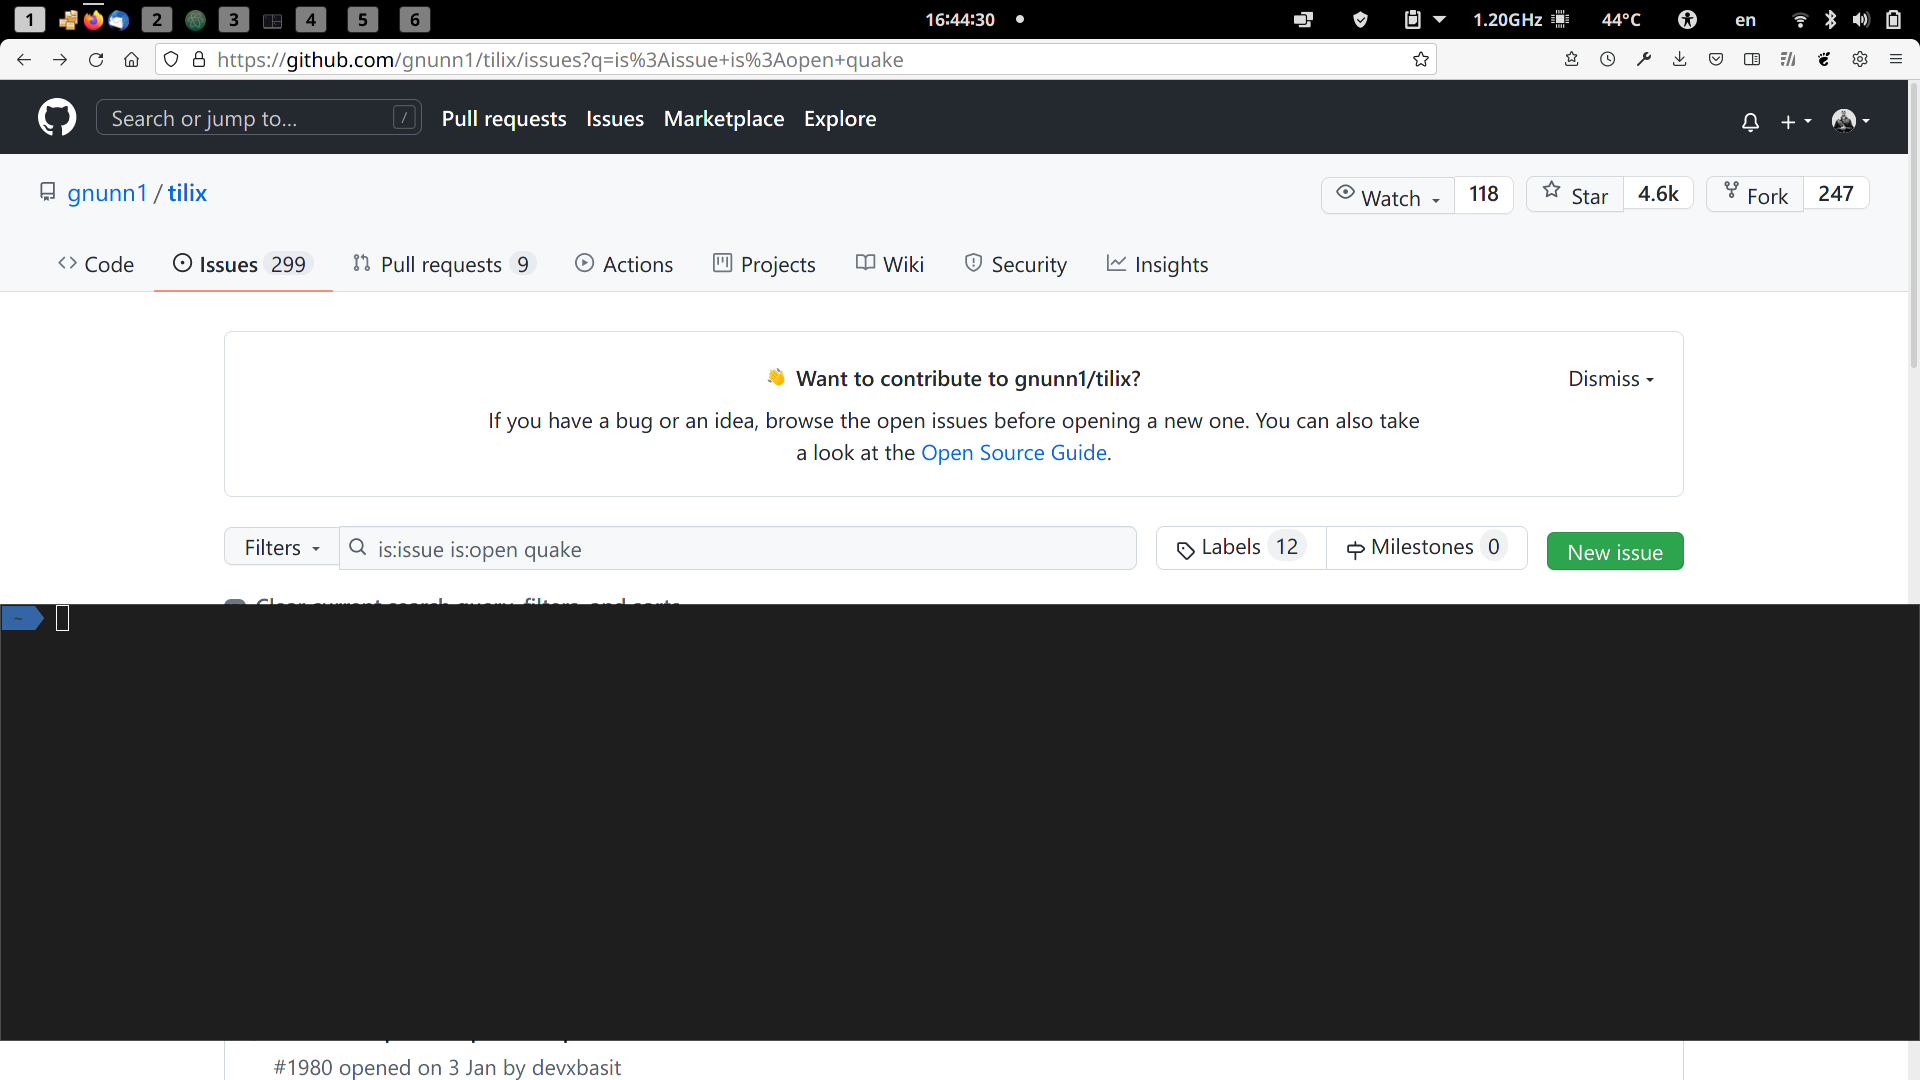1920x1080 pixels.
Task: Click Pull requests in GitHub header
Action: point(504,119)
